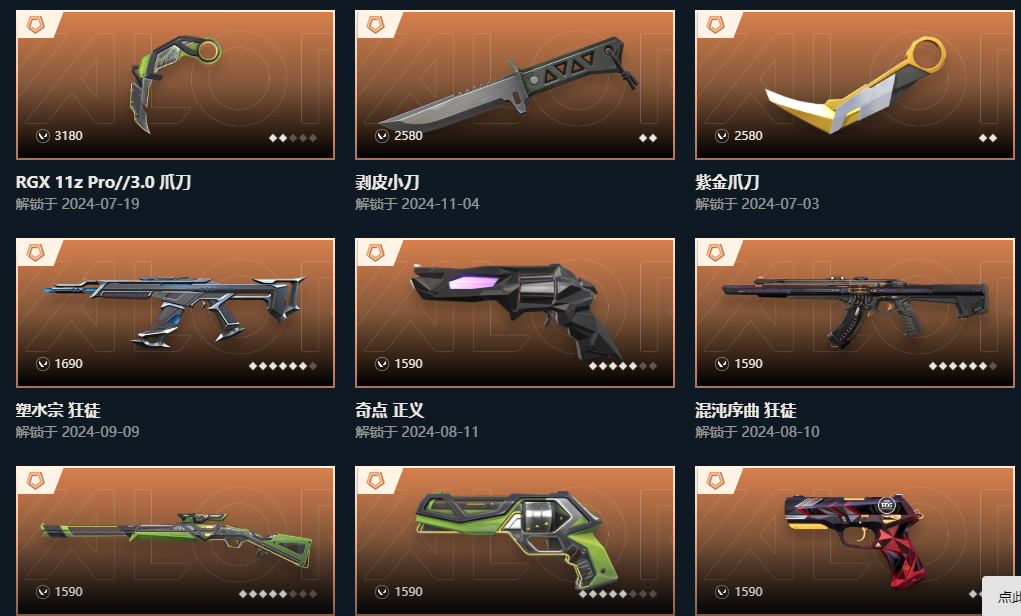Select the 塑水宗 狂徒 rifle skin
1021x616 pixels.
pyautogui.click(x=175, y=313)
